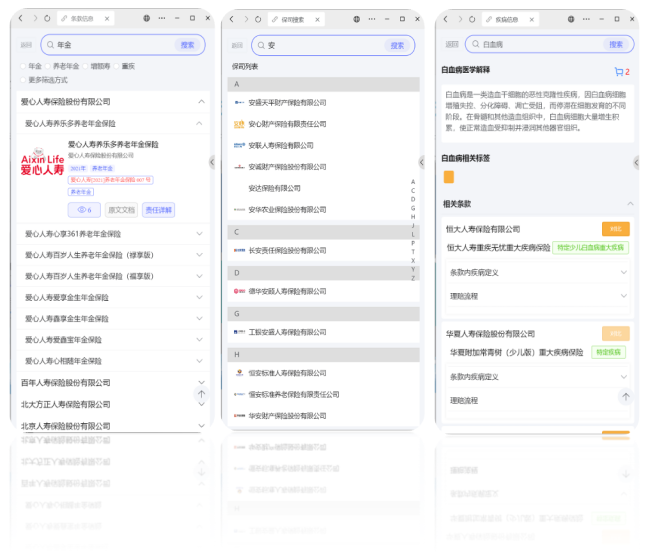
Task: Click the eye view count button showing 6
Action: pyautogui.click(x=84, y=210)
